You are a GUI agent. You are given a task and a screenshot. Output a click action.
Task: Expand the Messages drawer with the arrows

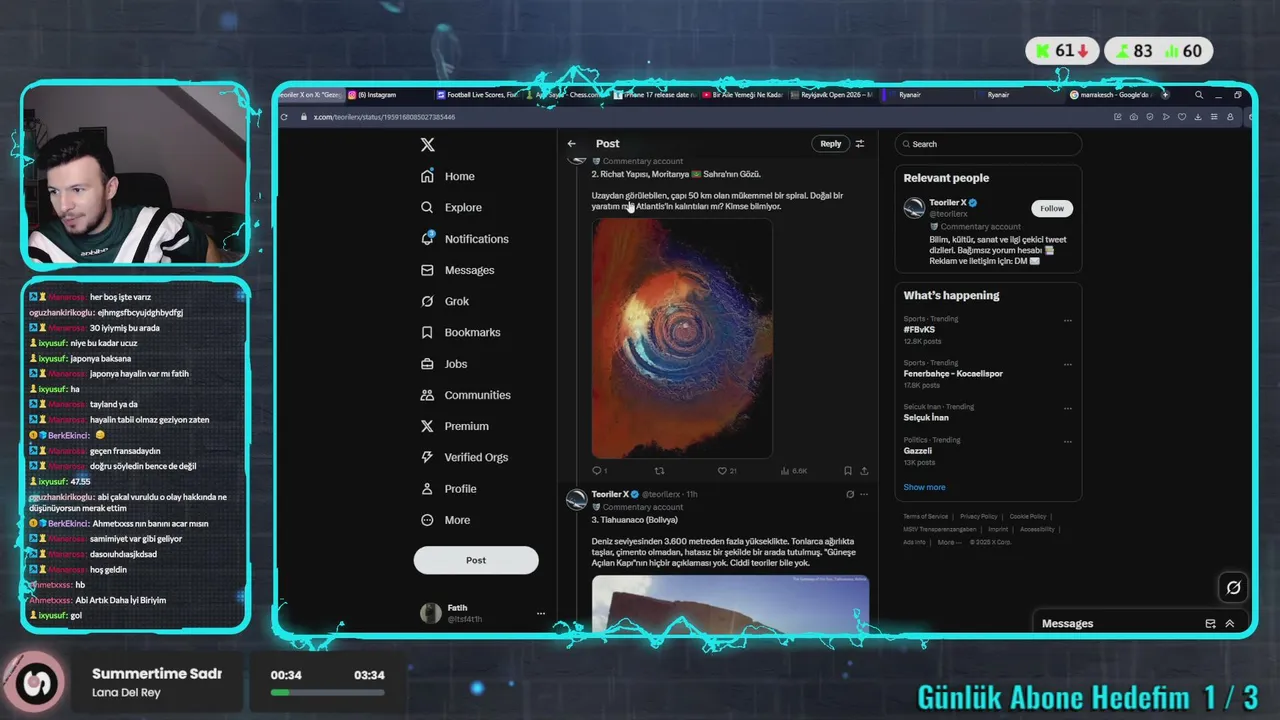click(1229, 623)
